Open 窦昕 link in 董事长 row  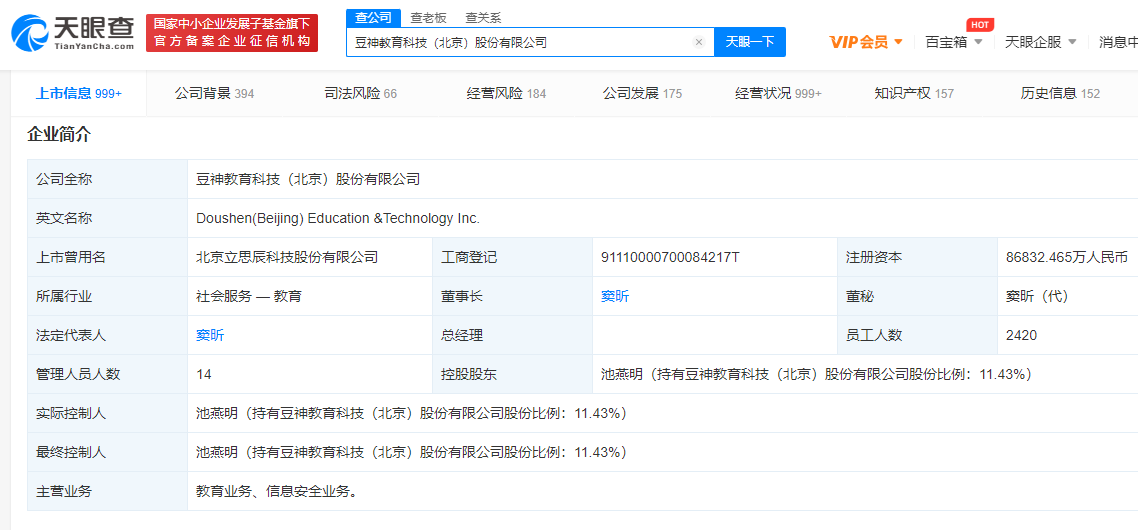tap(615, 296)
